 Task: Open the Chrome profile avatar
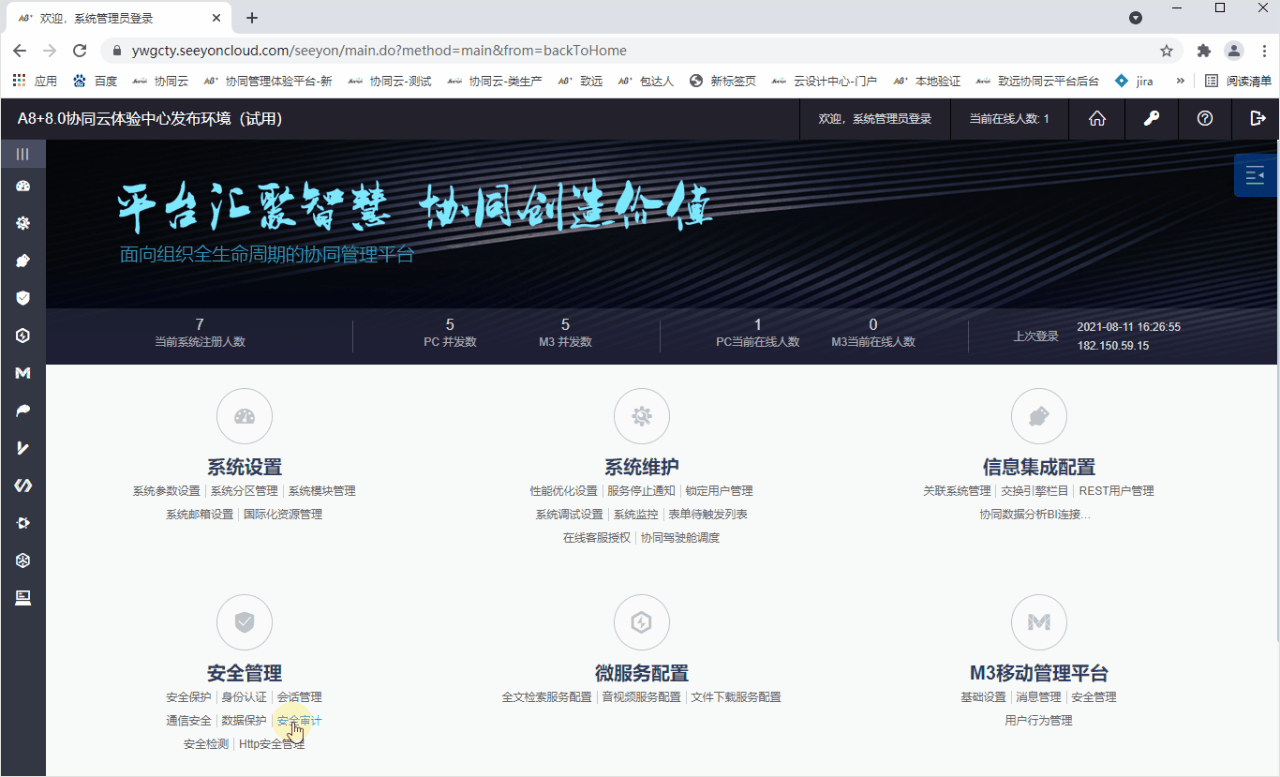(x=1234, y=50)
